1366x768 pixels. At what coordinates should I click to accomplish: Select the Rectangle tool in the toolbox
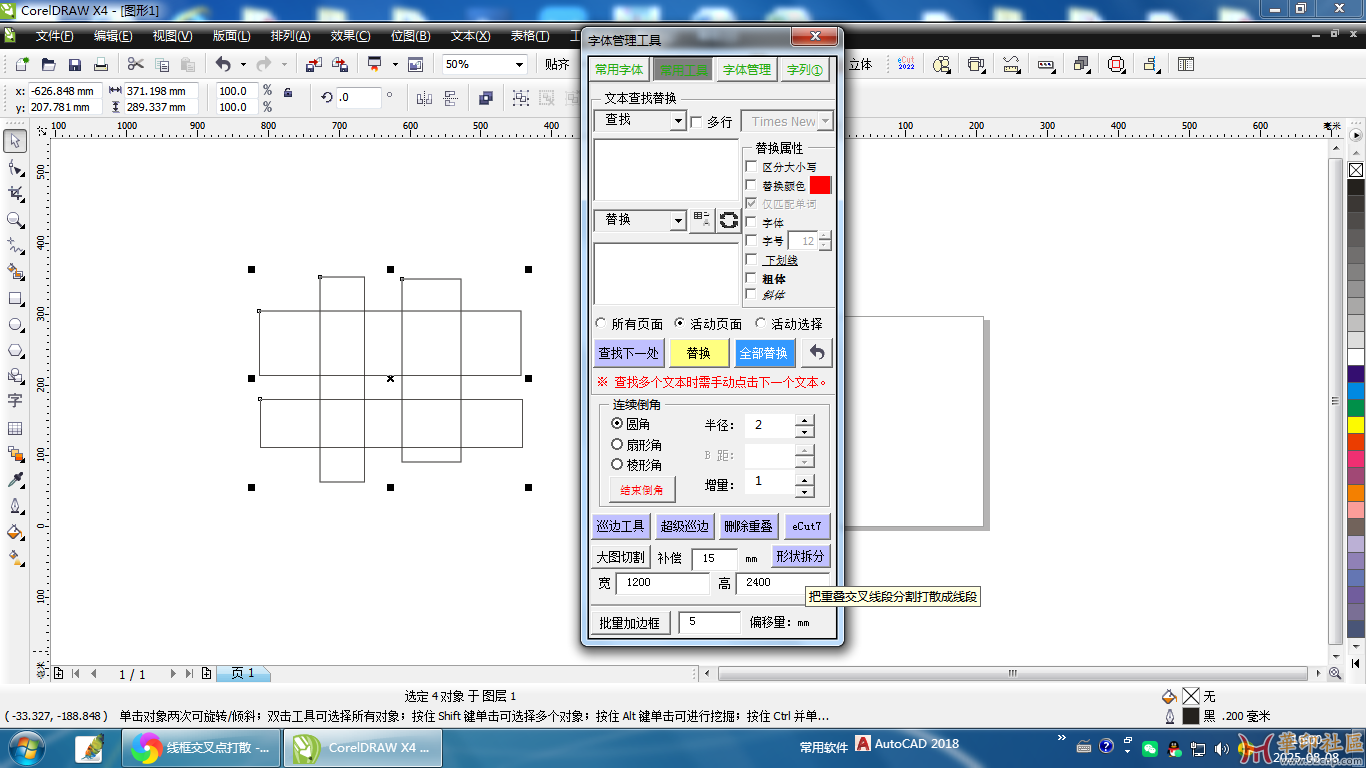[x=15, y=298]
